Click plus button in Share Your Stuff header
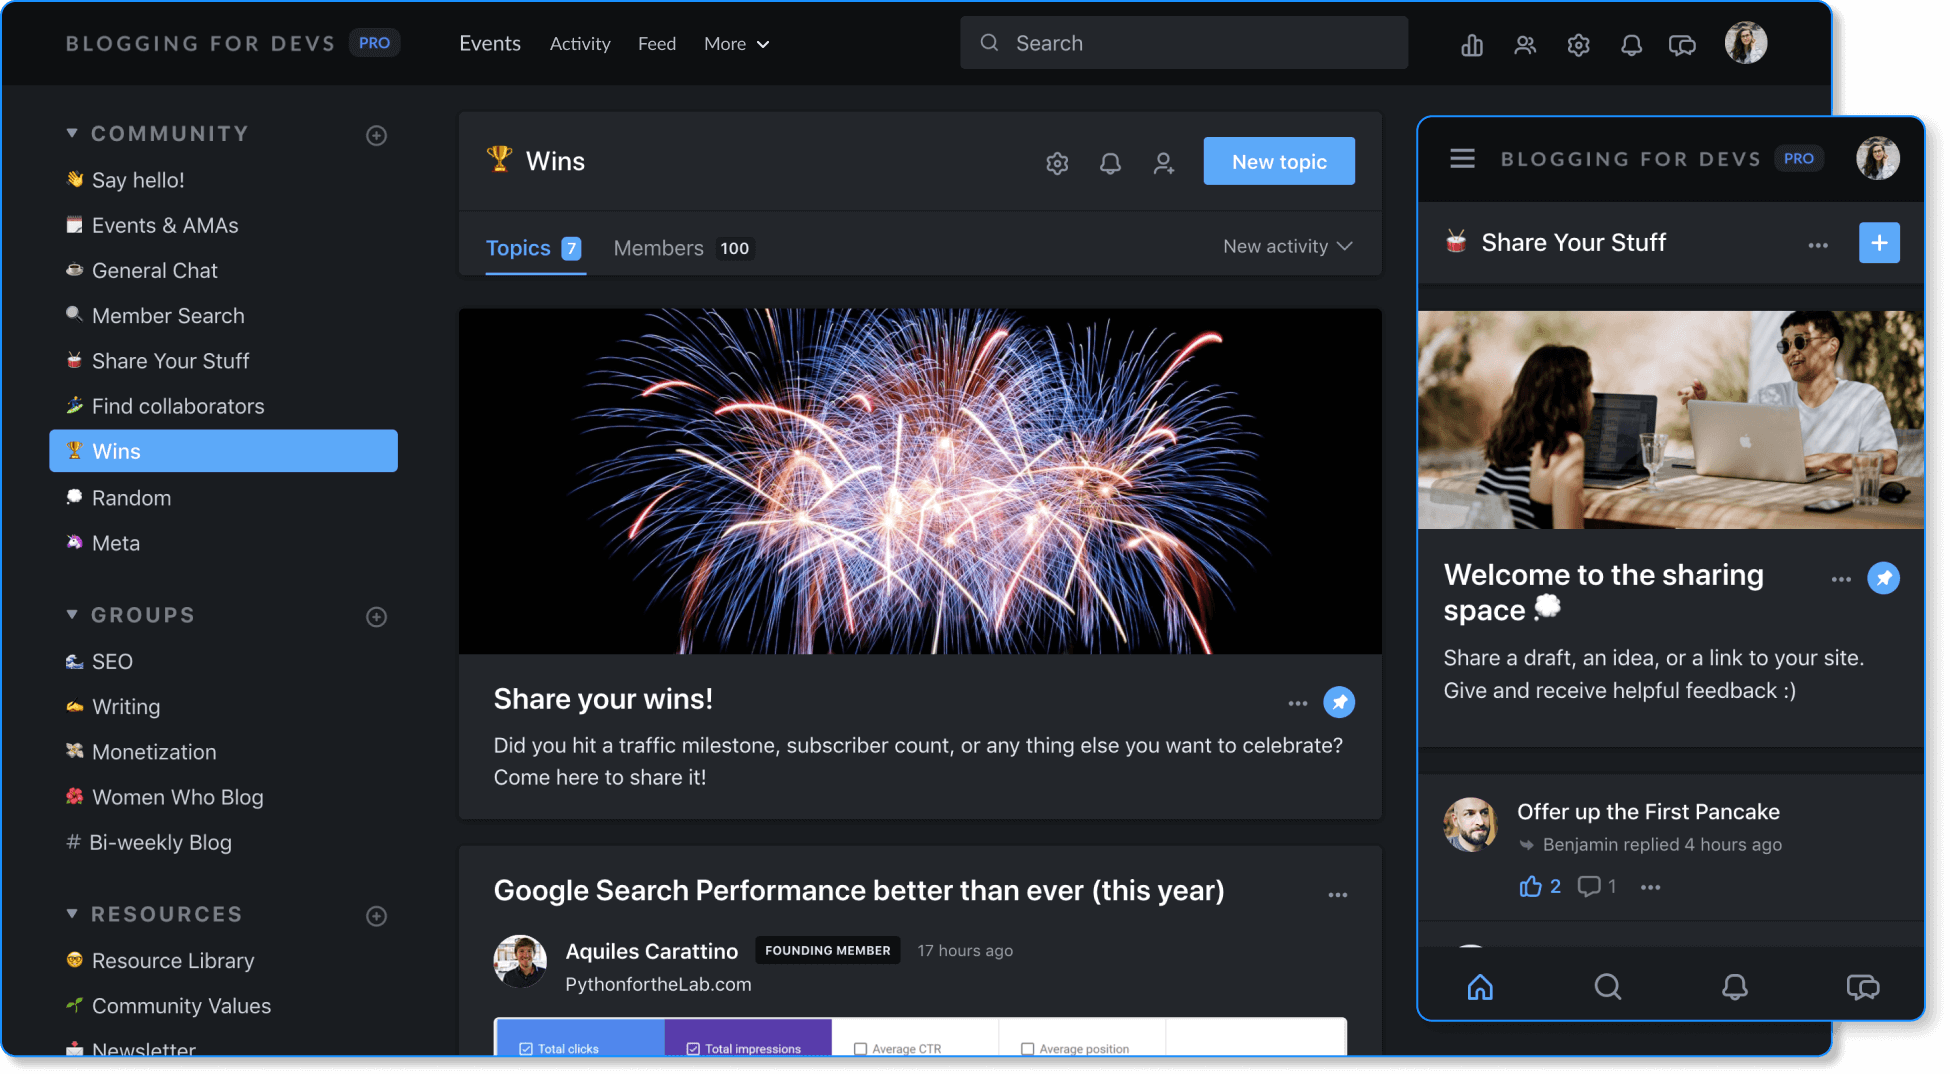 click(x=1879, y=243)
